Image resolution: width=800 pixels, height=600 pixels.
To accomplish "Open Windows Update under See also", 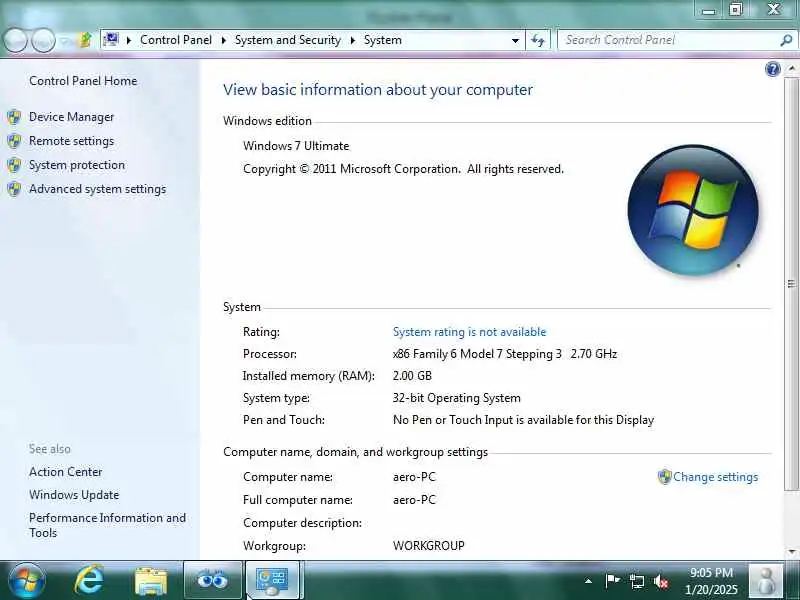I will tap(74, 495).
